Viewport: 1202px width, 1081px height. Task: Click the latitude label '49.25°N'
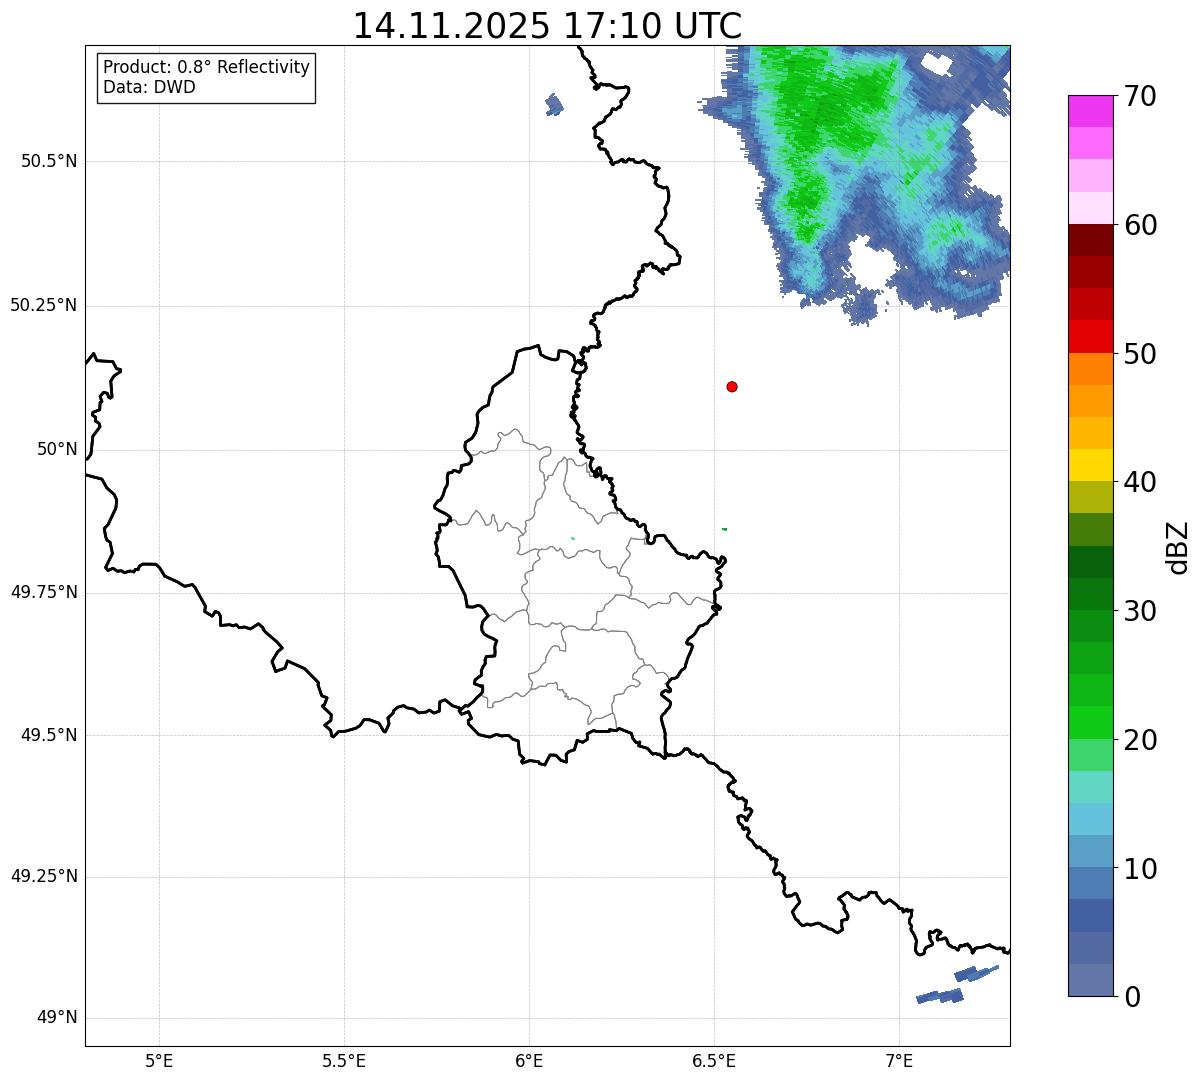pyautogui.click(x=44, y=876)
